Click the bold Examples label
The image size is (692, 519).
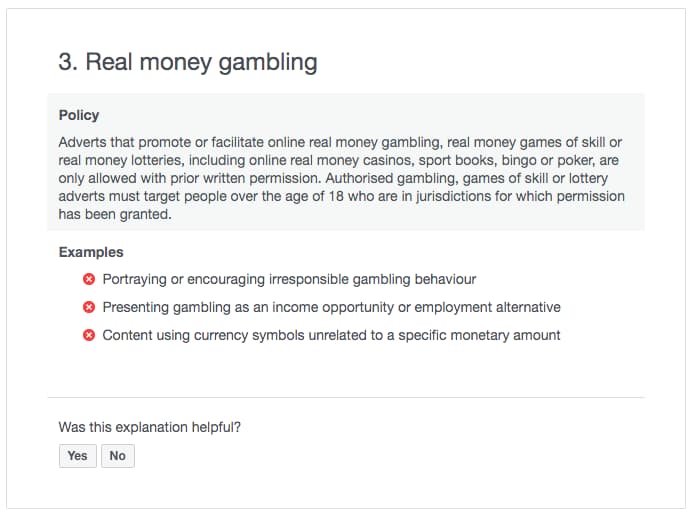[x=91, y=252]
